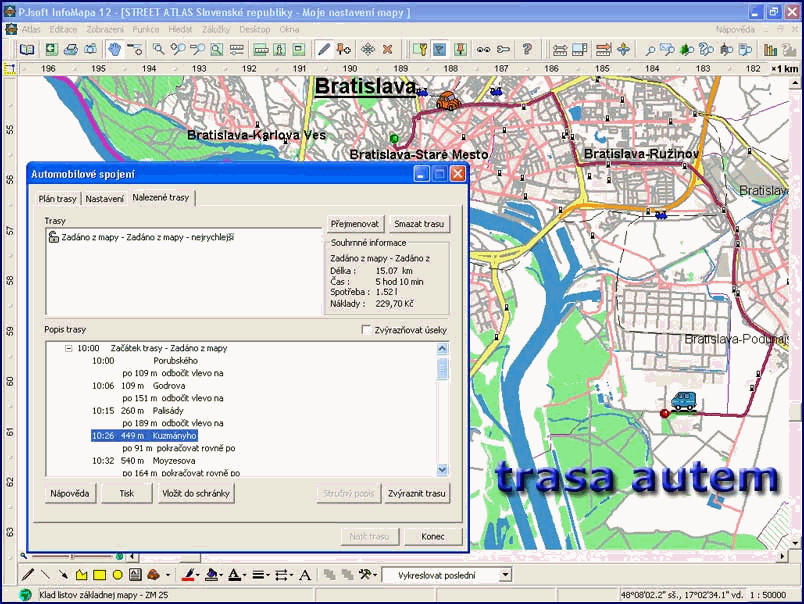This screenshot has height=604, width=804.
Task: Click the plain text A tool icon
Action: [305, 575]
